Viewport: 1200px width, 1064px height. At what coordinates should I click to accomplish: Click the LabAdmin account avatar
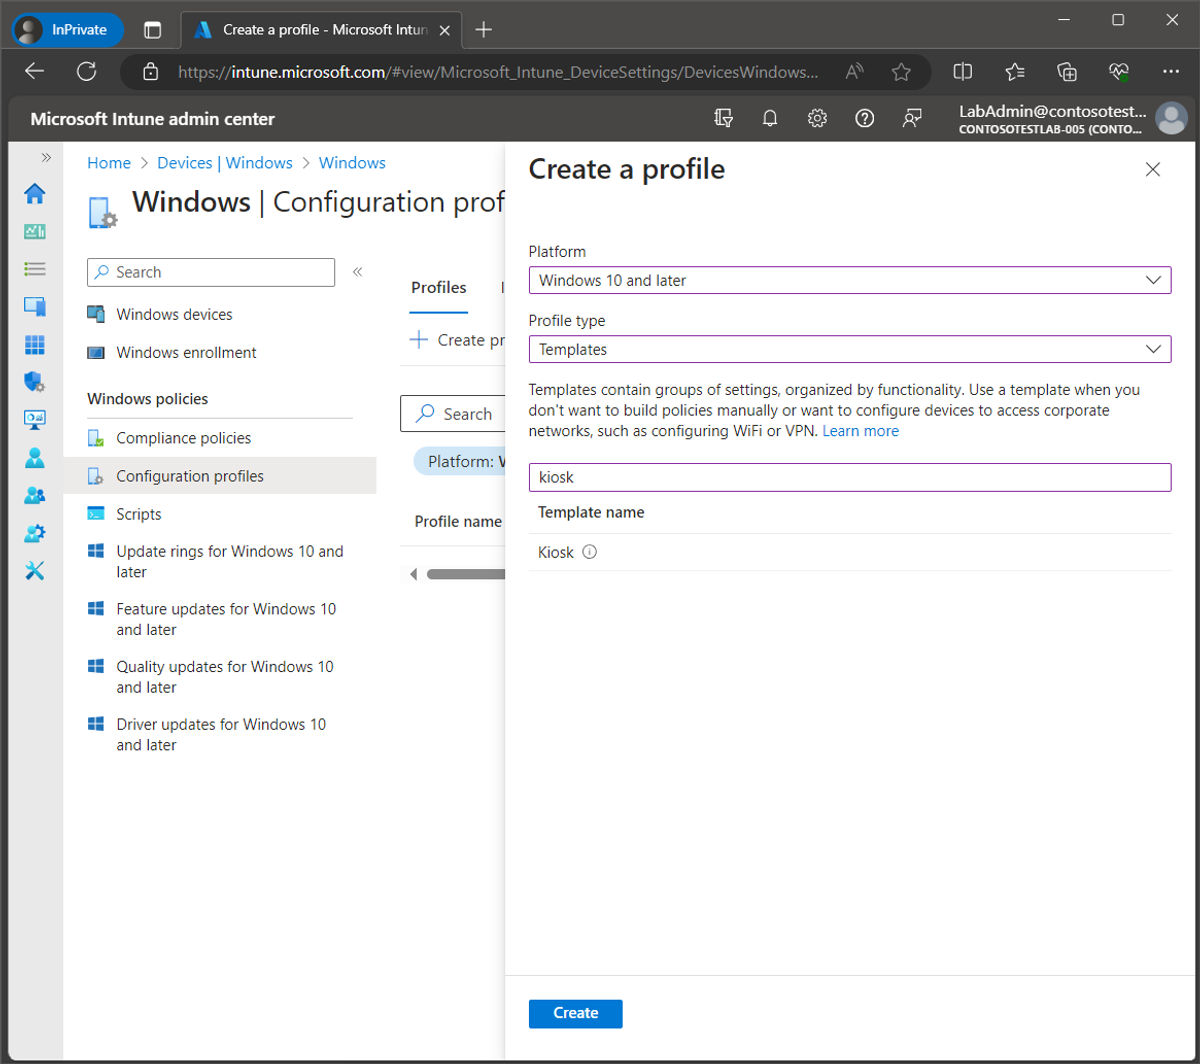[x=1170, y=118]
